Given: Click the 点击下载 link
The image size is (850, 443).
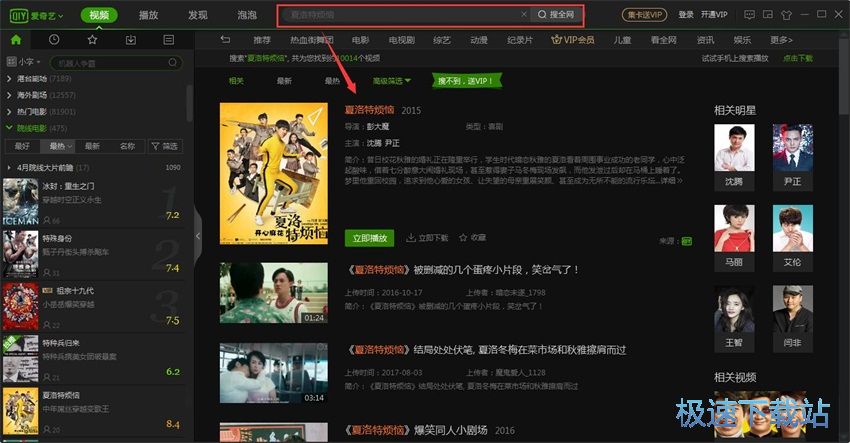Looking at the screenshot, I should coord(797,58).
